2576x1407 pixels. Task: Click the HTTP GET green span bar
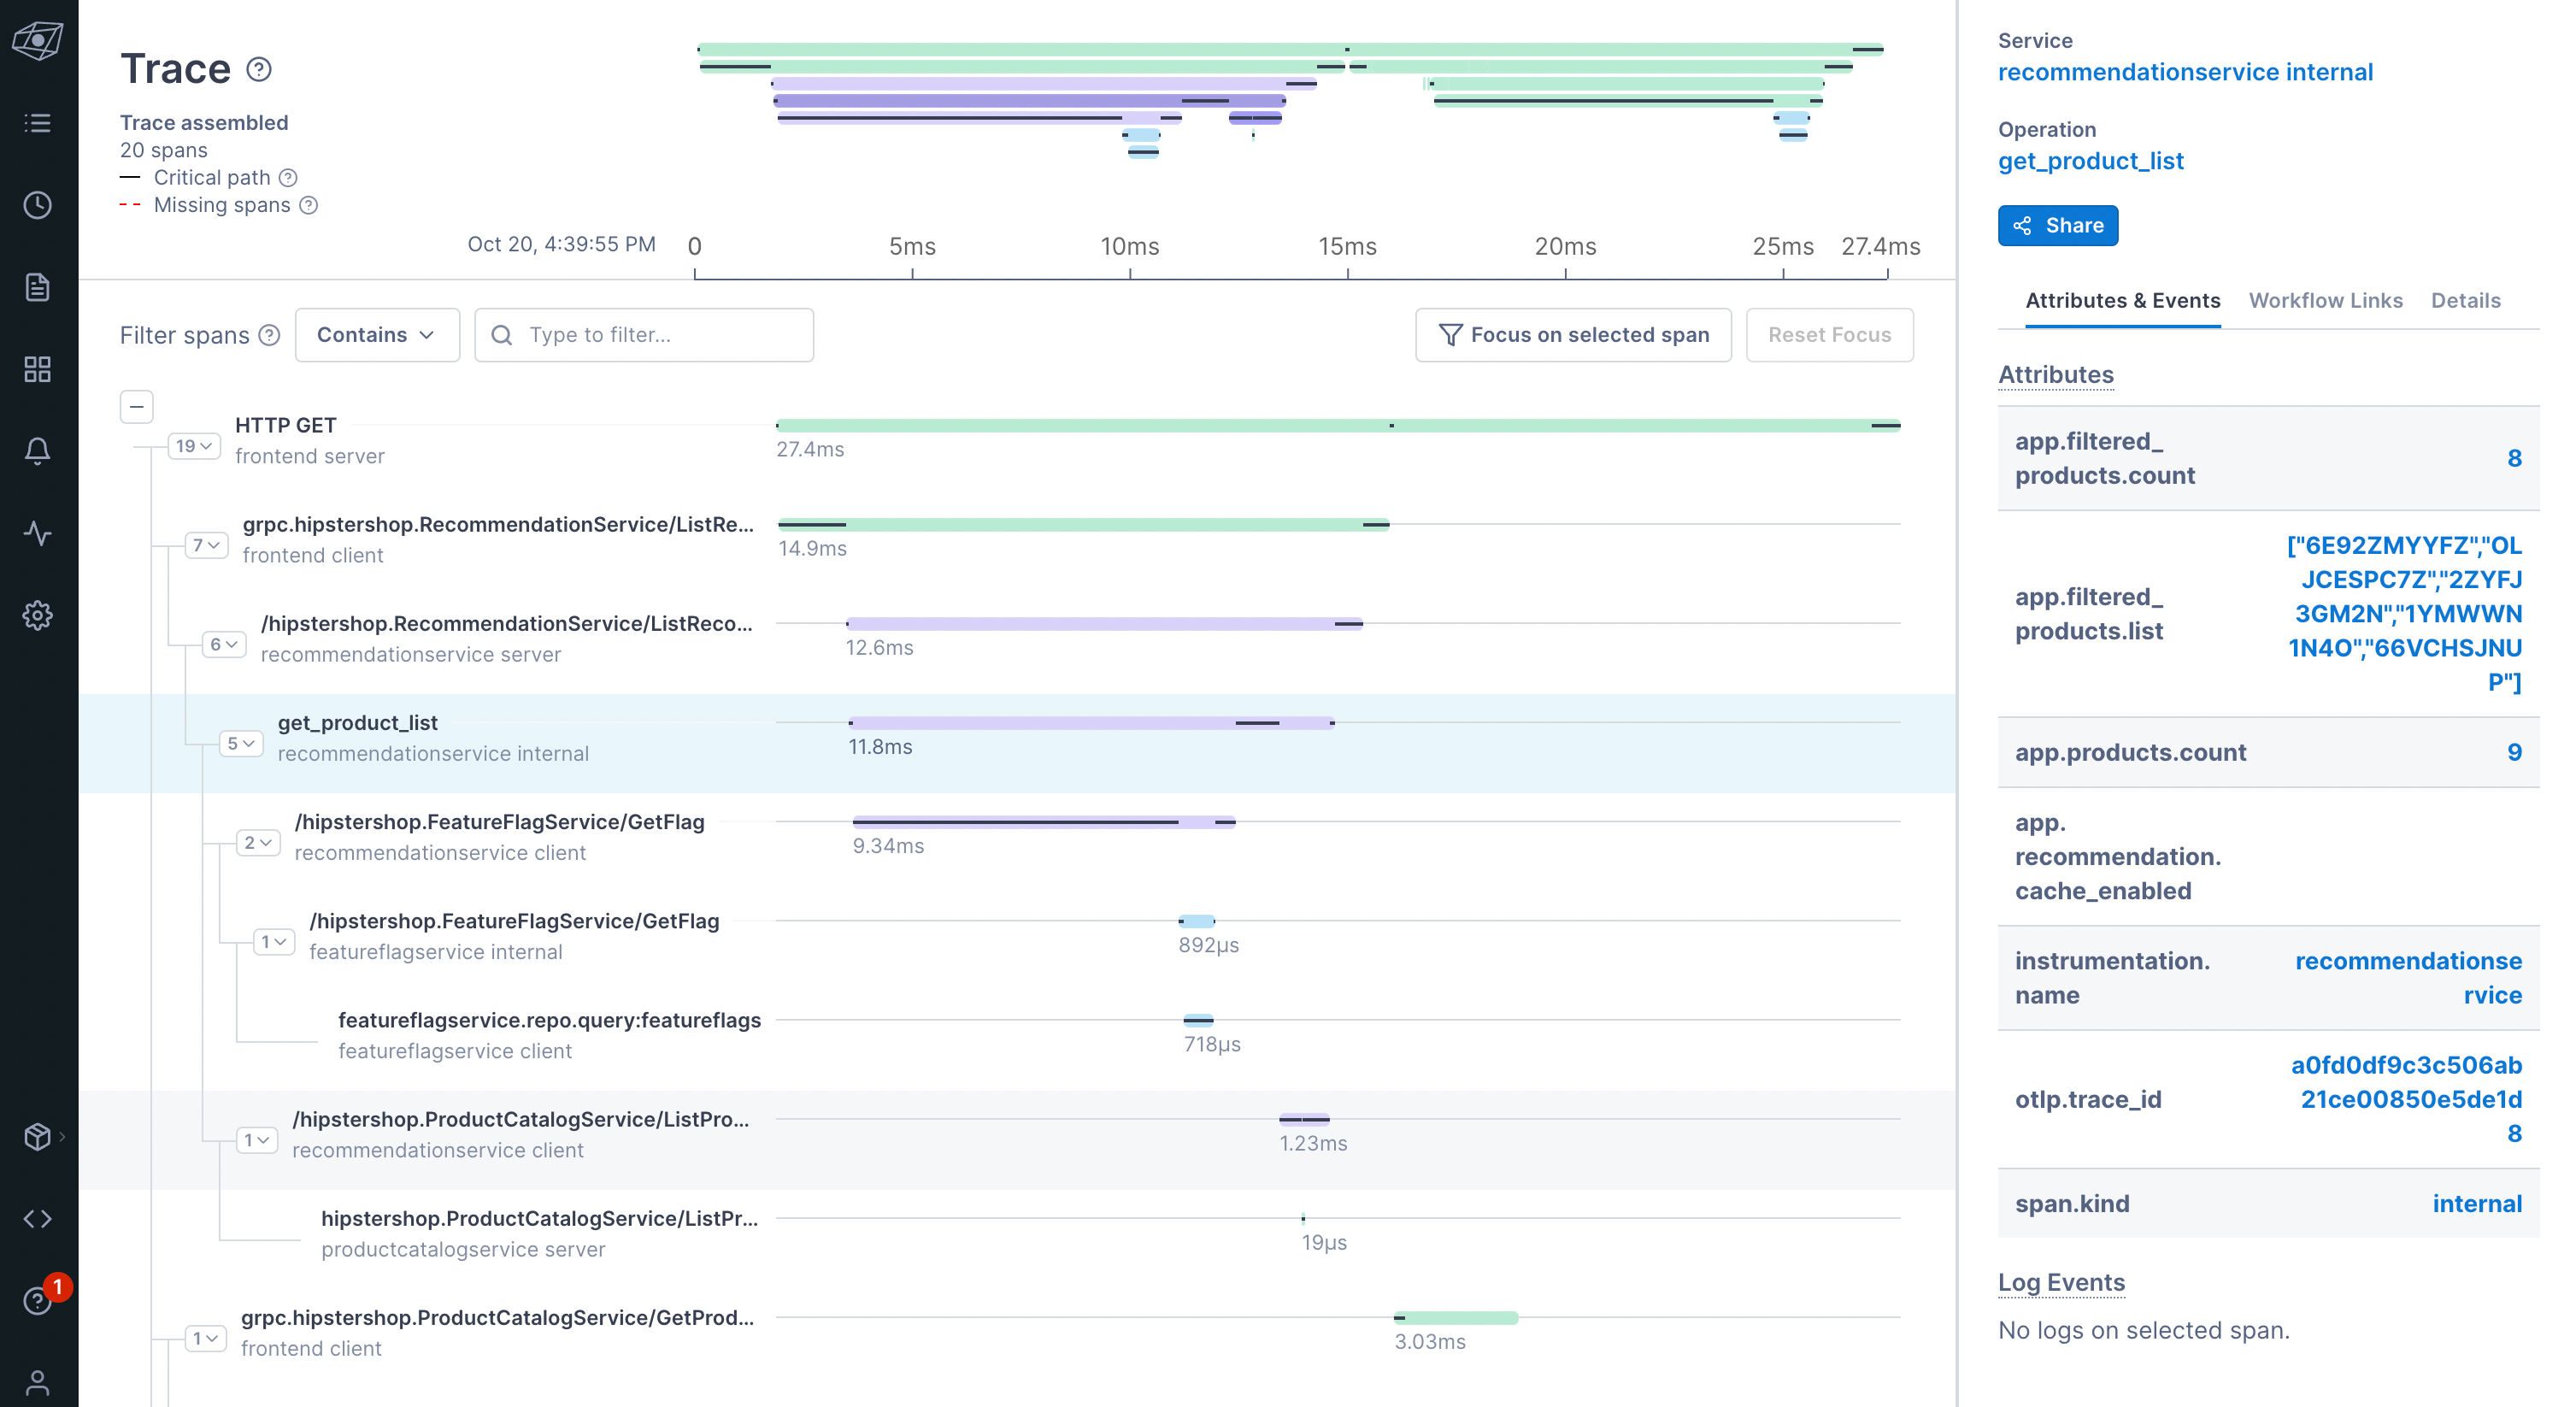pos(1100,426)
